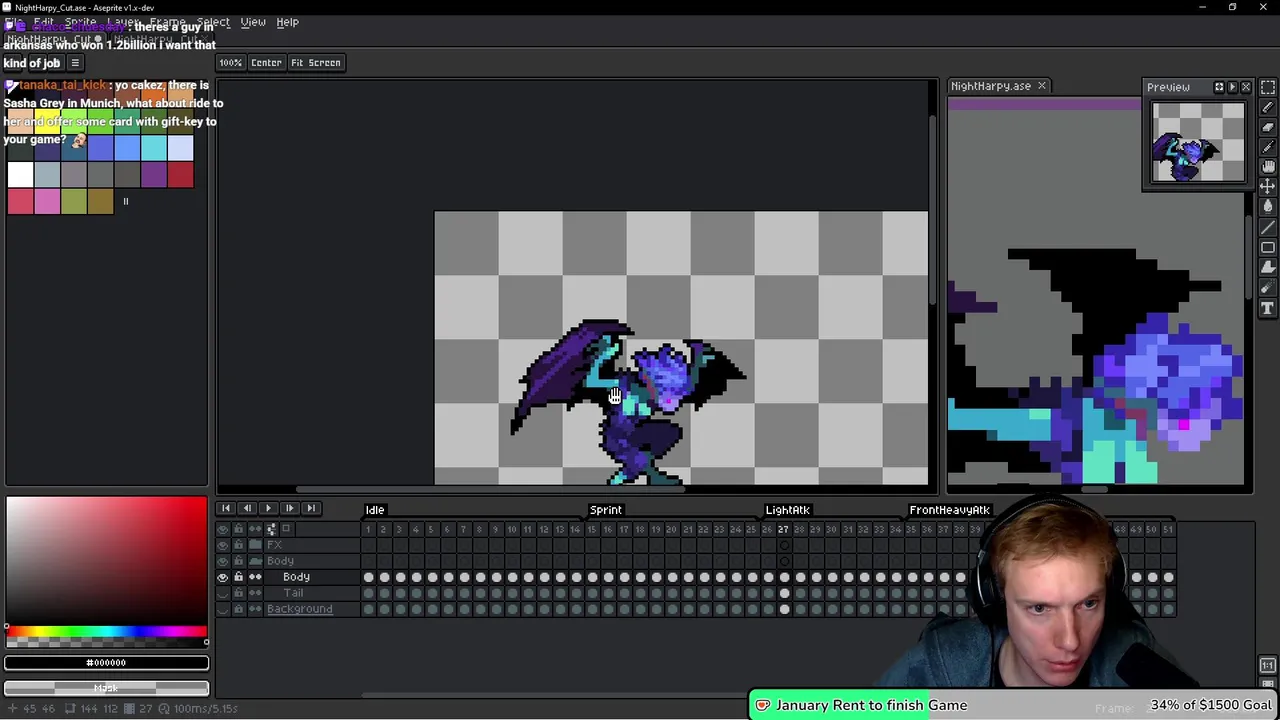Close the Preview window

point(1246,87)
